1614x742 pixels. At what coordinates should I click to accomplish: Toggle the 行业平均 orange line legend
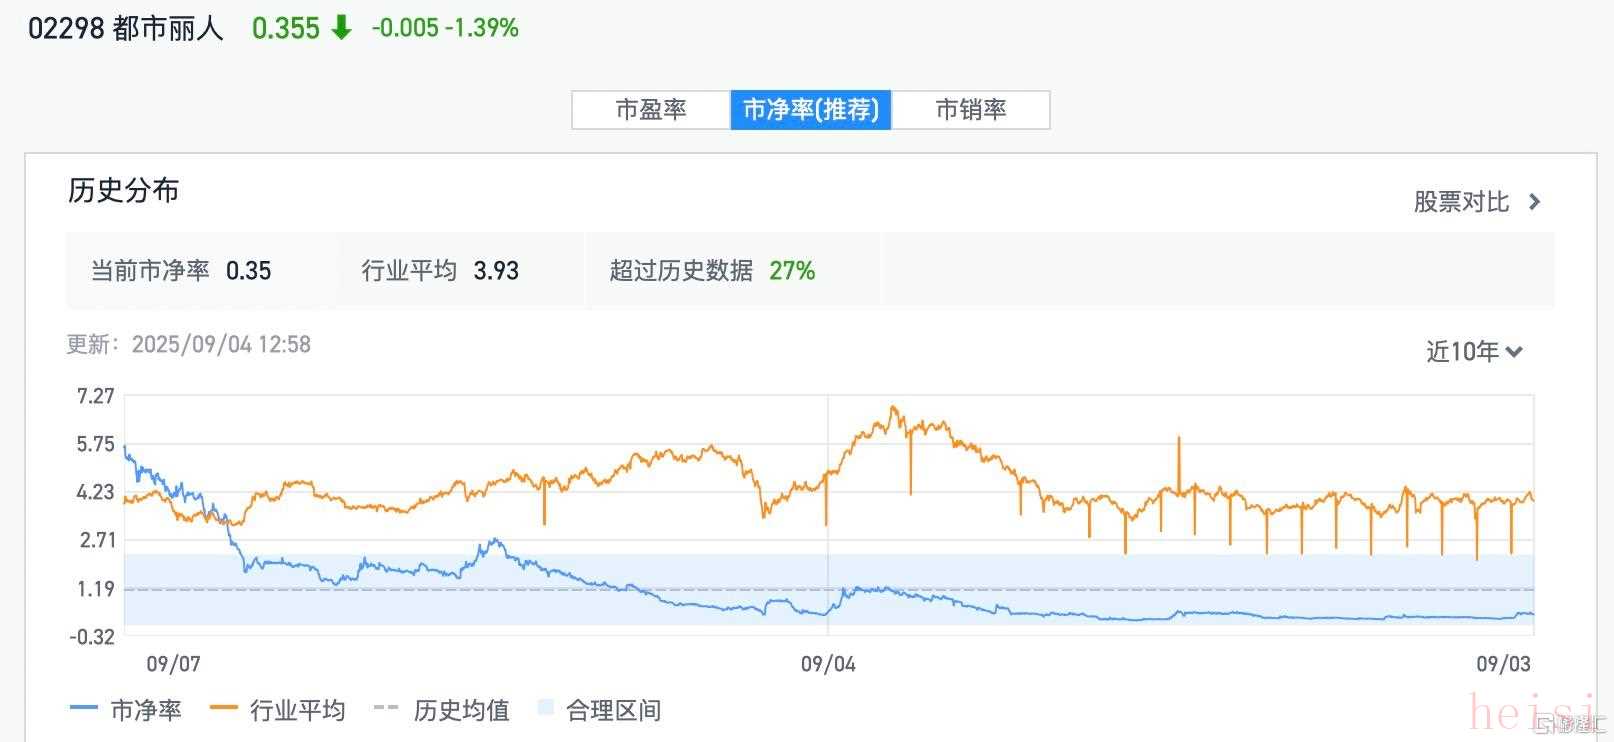[279, 711]
